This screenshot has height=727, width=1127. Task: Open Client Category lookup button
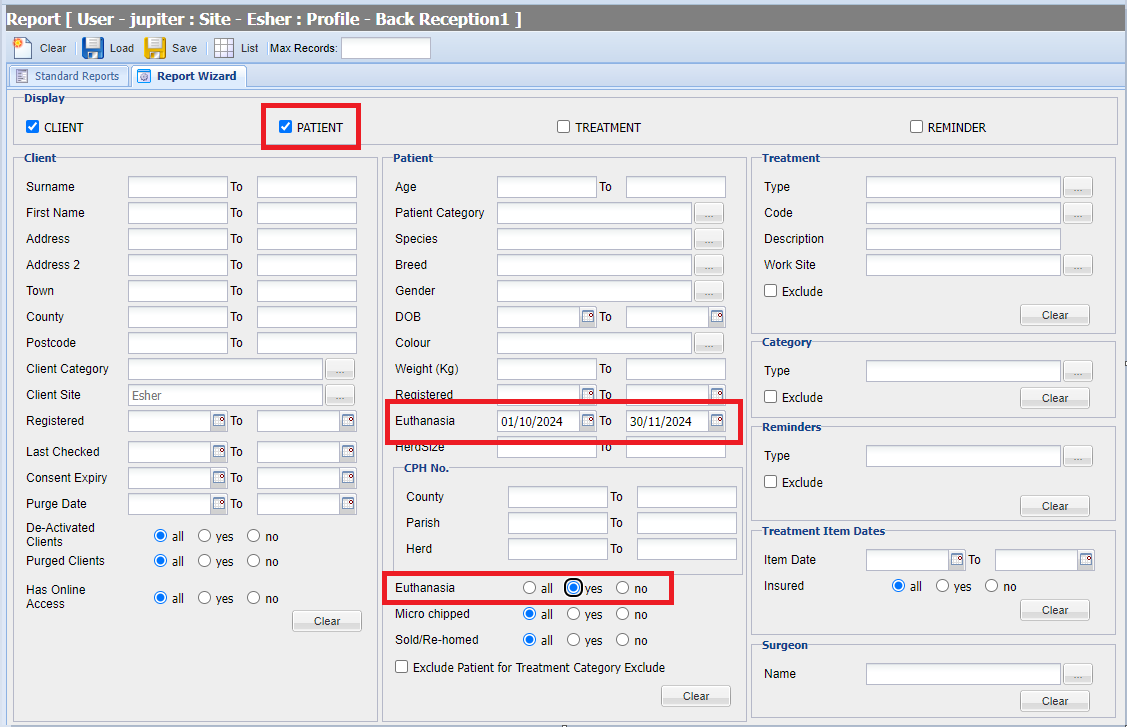[x=340, y=369]
